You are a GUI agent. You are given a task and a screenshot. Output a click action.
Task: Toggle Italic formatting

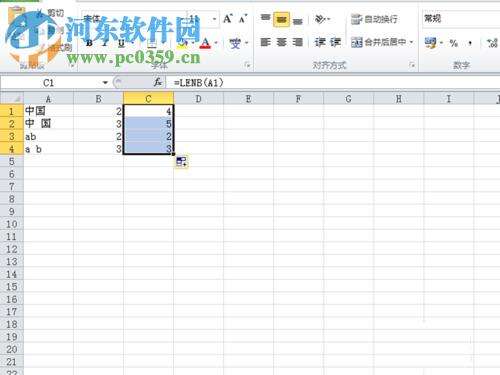tap(105, 43)
